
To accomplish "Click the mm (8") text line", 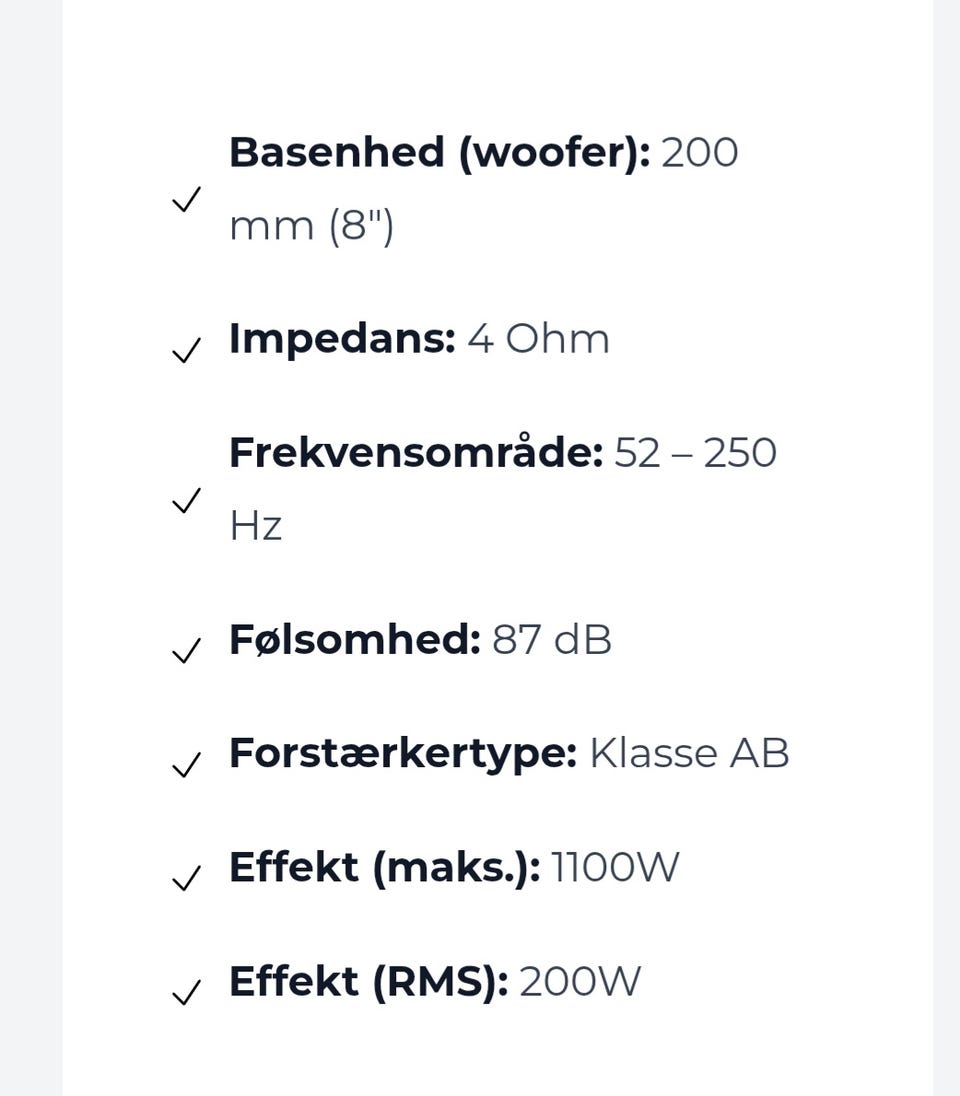I will 312,226.
